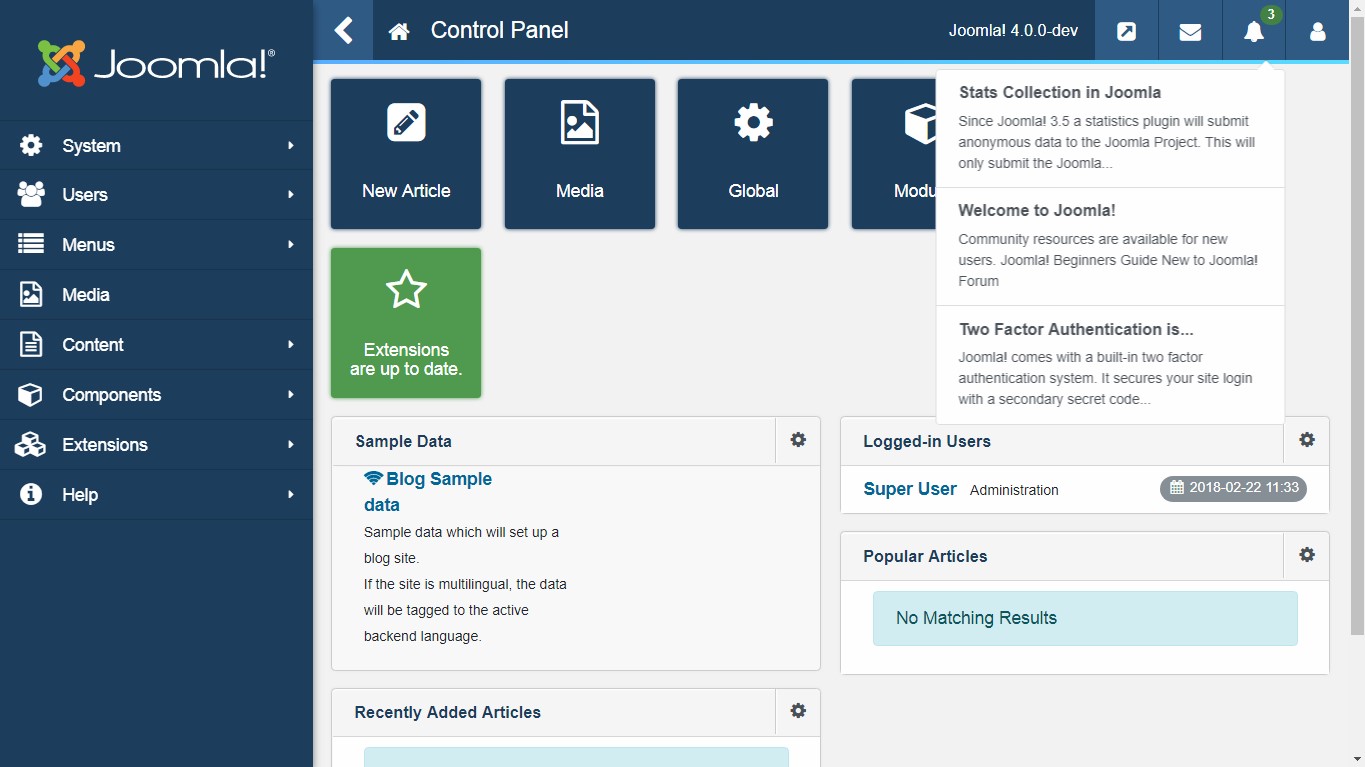The height and width of the screenshot is (767, 1365).
Task: Click the Menus list icon in sidebar
Action: coord(31,244)
